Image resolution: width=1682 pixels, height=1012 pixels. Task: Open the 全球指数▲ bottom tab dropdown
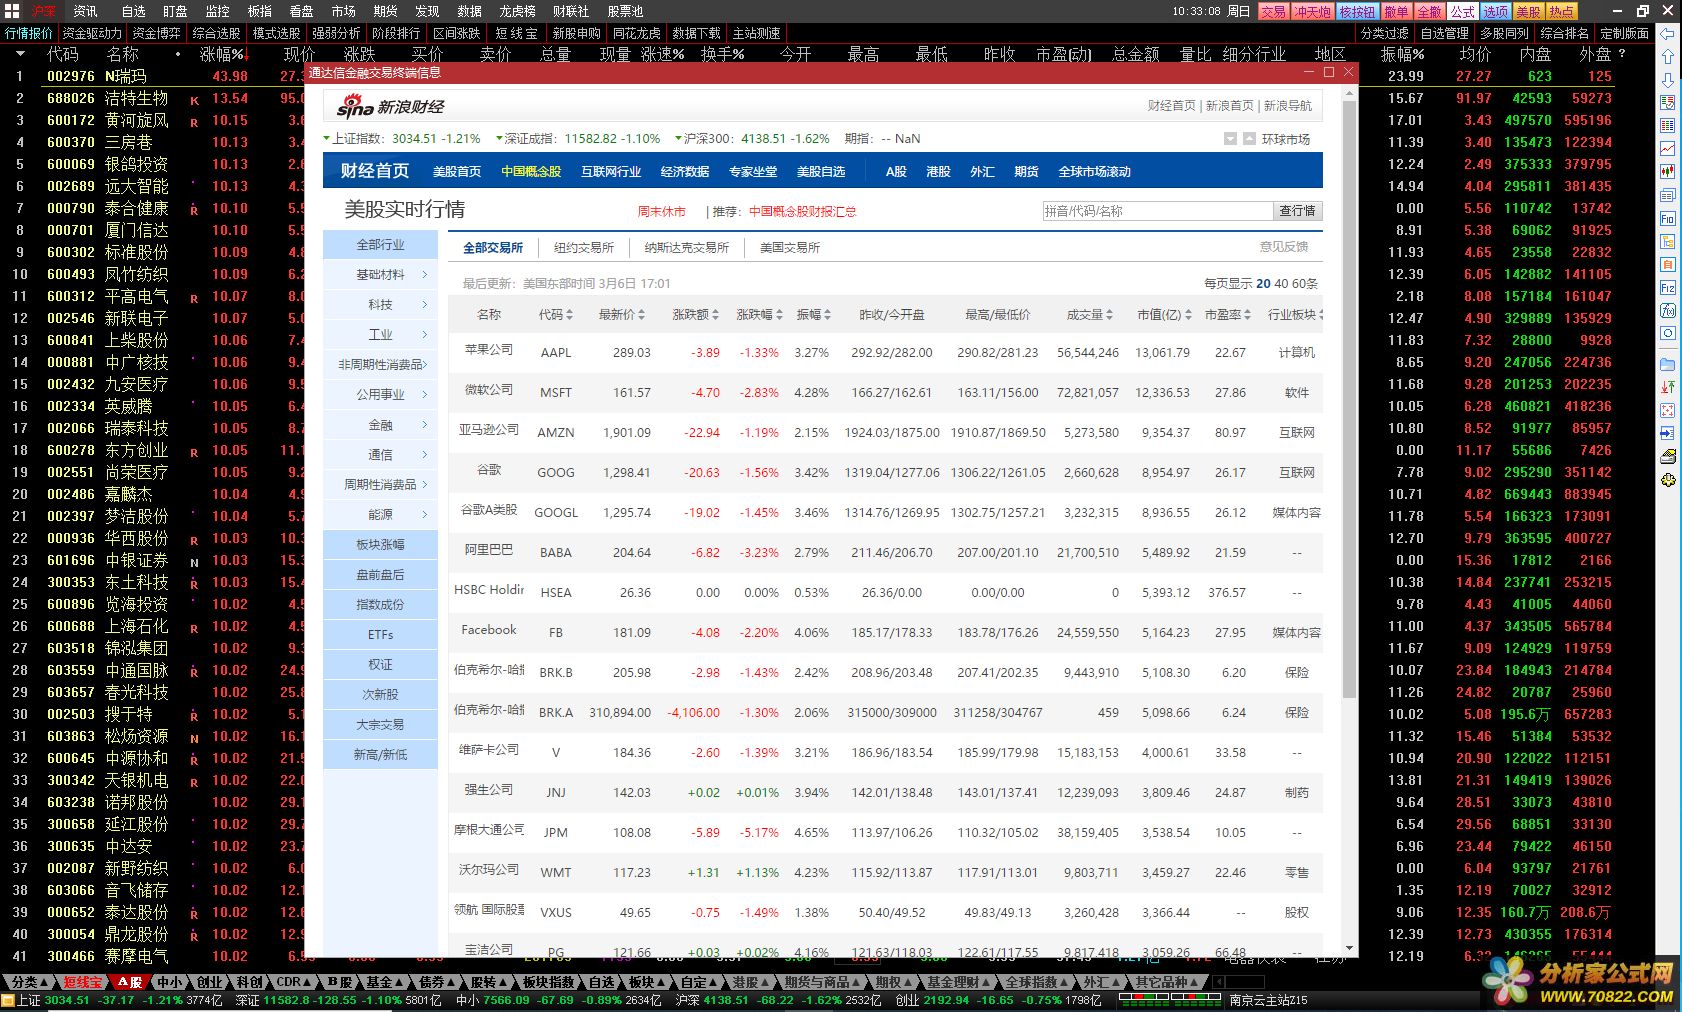coord(1038,982)
